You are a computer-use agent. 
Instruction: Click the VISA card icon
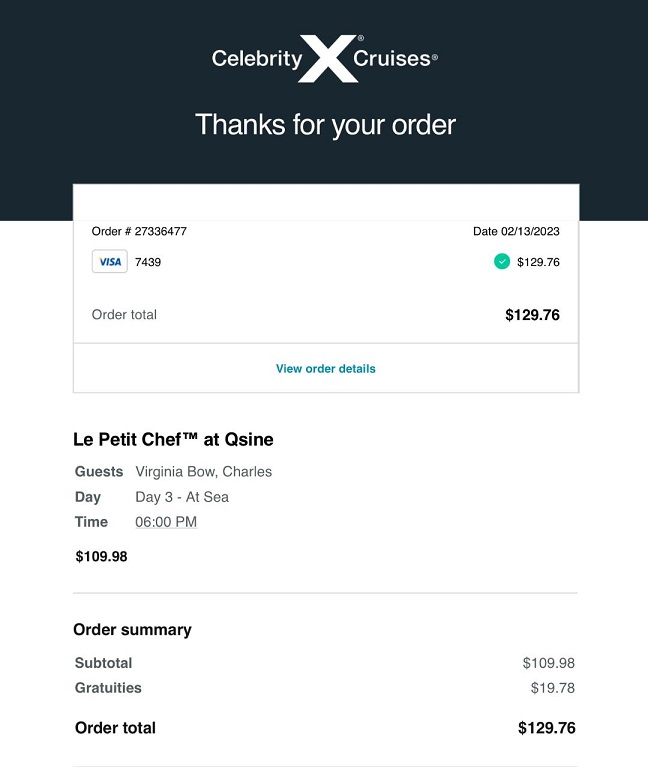pyautogui.click(x=110, y=261)
